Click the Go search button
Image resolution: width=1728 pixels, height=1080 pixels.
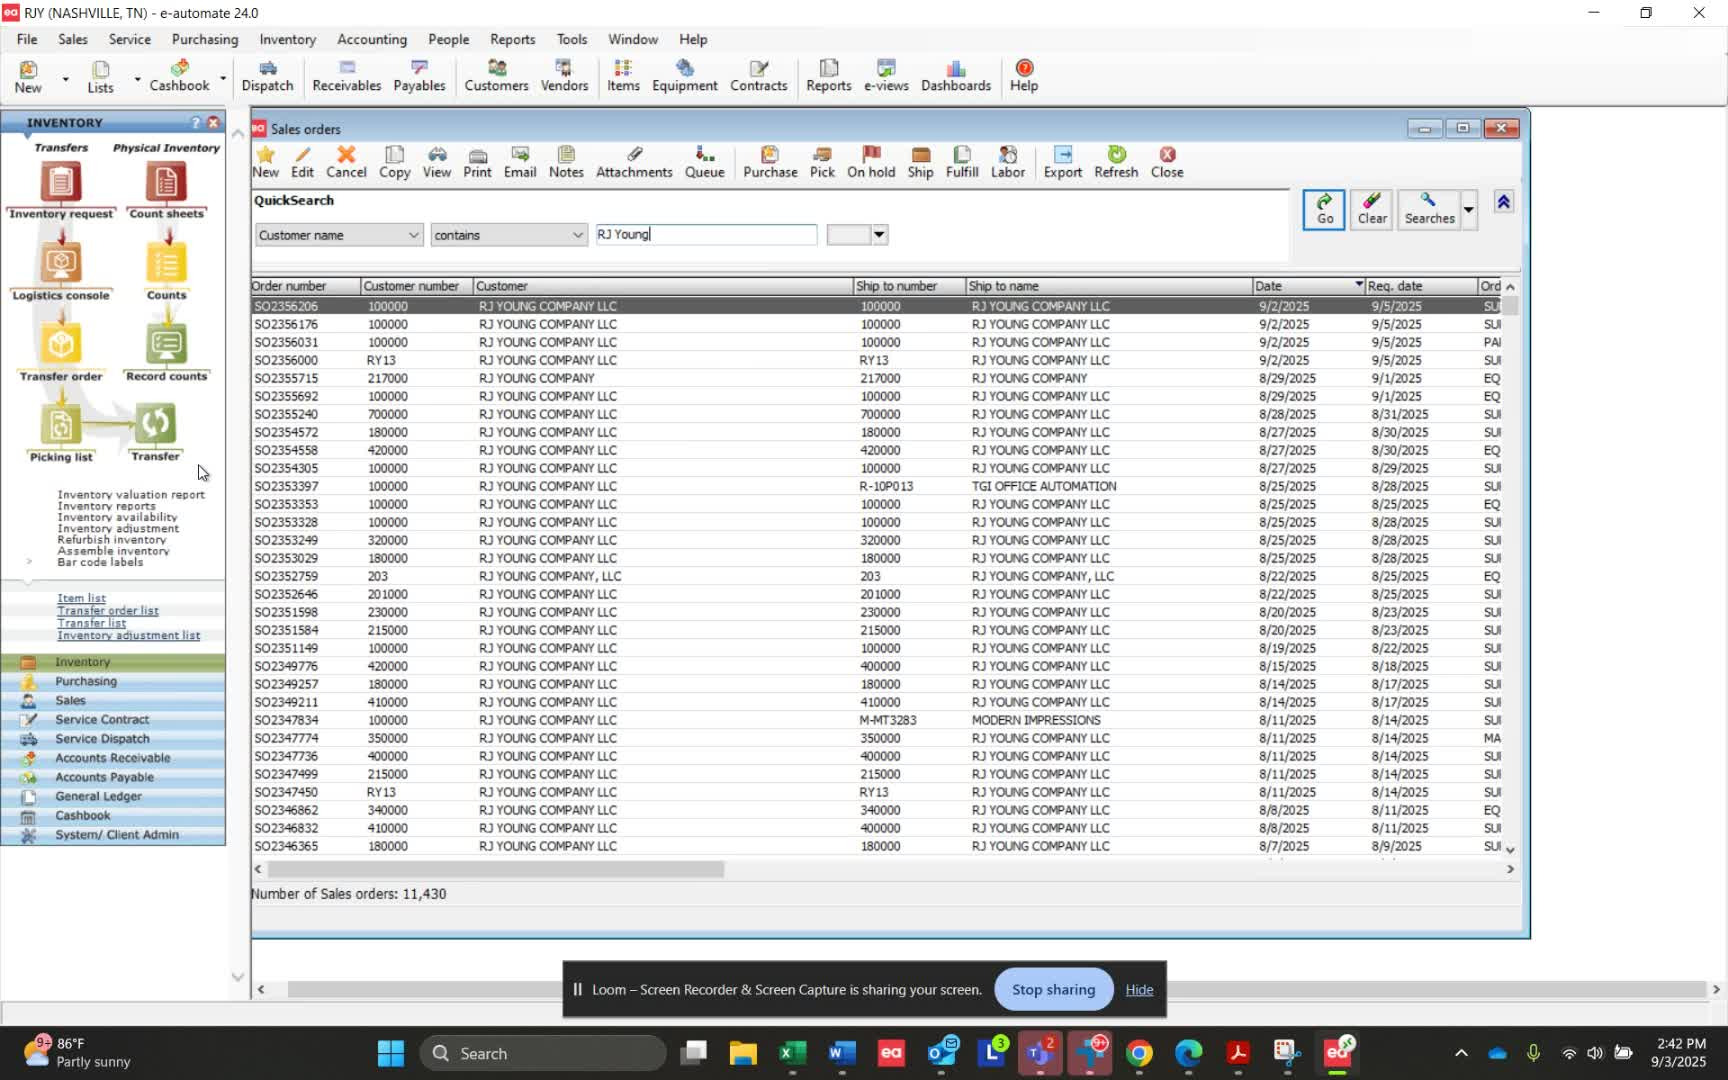pos(1324,210)
